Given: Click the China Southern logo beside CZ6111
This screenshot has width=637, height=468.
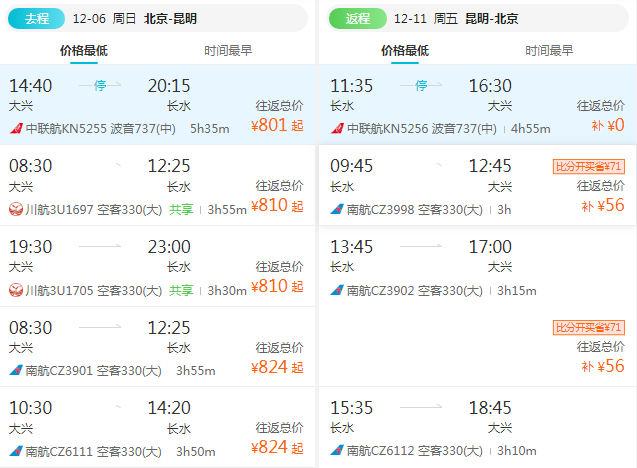Looking at the screenshot, I should point(16,451).
